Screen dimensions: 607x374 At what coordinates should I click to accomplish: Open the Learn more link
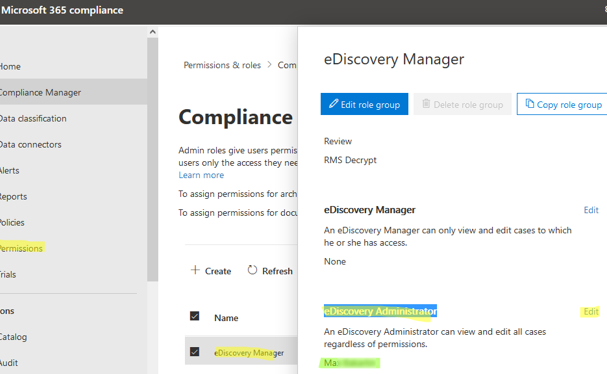click(201, 175)
